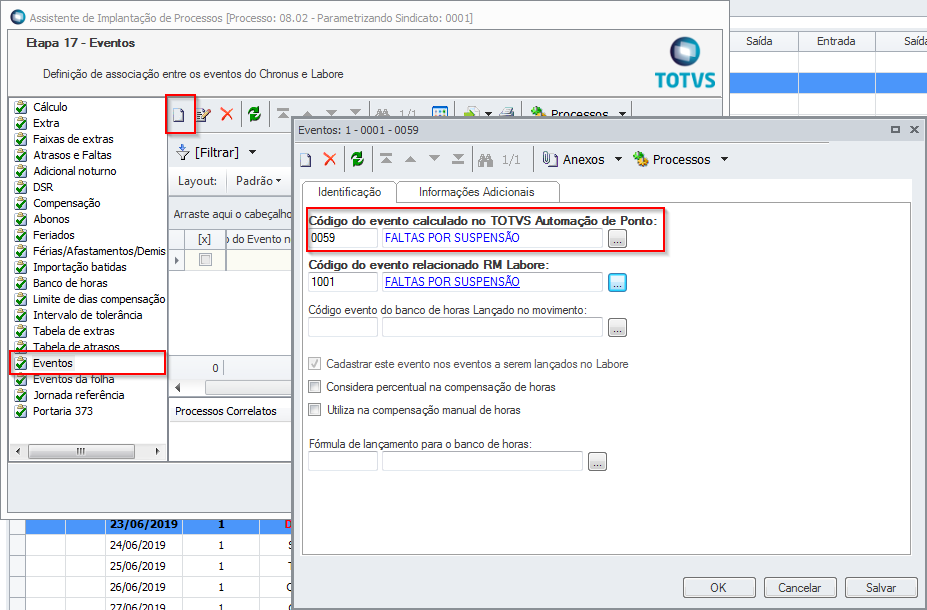Click the new record icon in wizard toolbar
Viewport: 927px width, 610px height.
point(179,114)
